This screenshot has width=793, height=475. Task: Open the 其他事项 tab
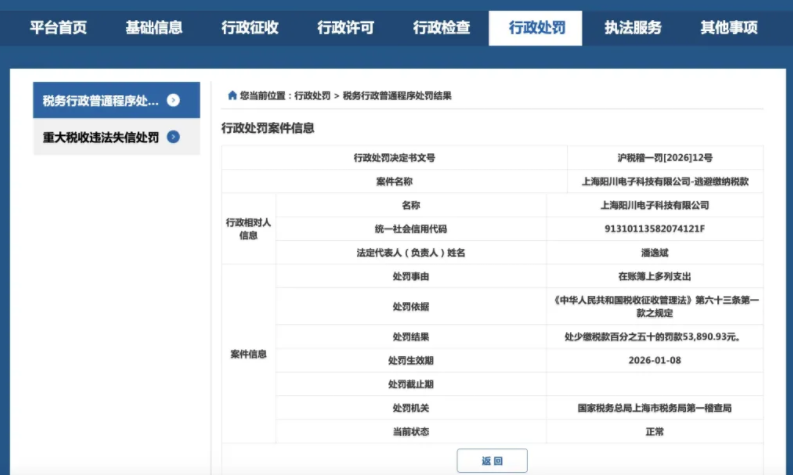728,28
